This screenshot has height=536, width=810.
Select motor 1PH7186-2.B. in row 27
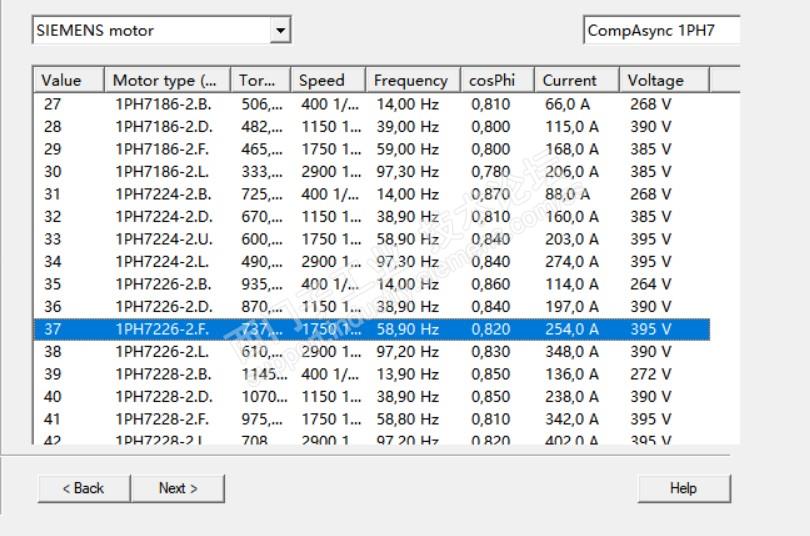coord(372,104)
